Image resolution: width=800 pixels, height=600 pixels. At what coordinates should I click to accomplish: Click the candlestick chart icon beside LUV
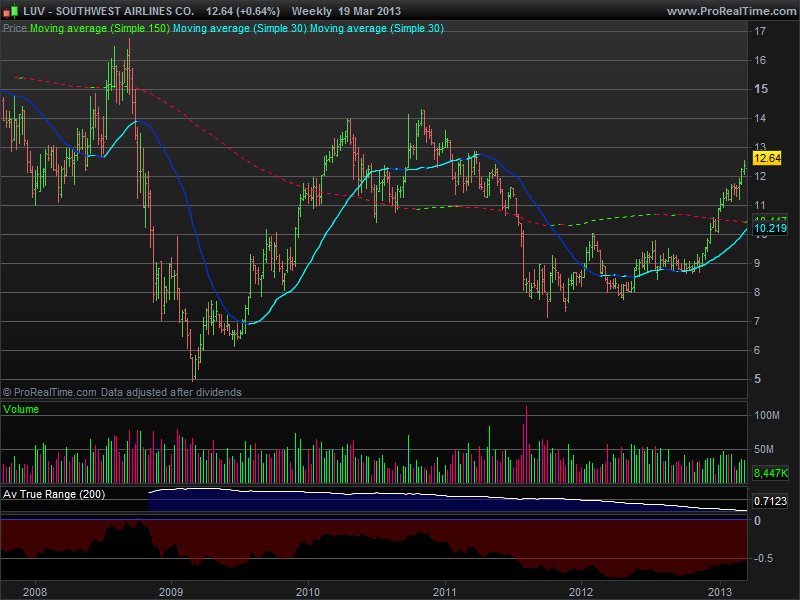coord(9,11)
